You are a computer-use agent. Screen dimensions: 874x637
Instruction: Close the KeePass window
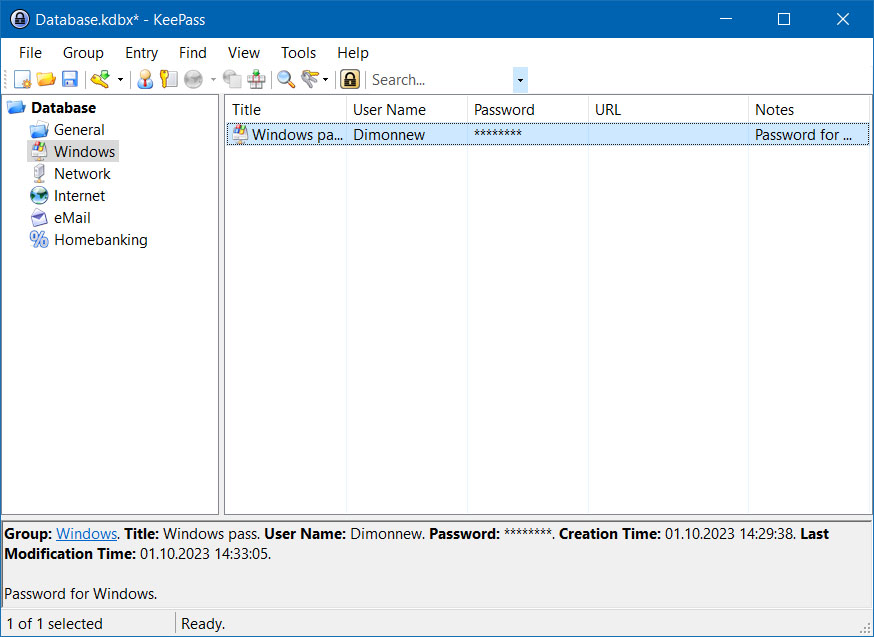tap(843, 19)
